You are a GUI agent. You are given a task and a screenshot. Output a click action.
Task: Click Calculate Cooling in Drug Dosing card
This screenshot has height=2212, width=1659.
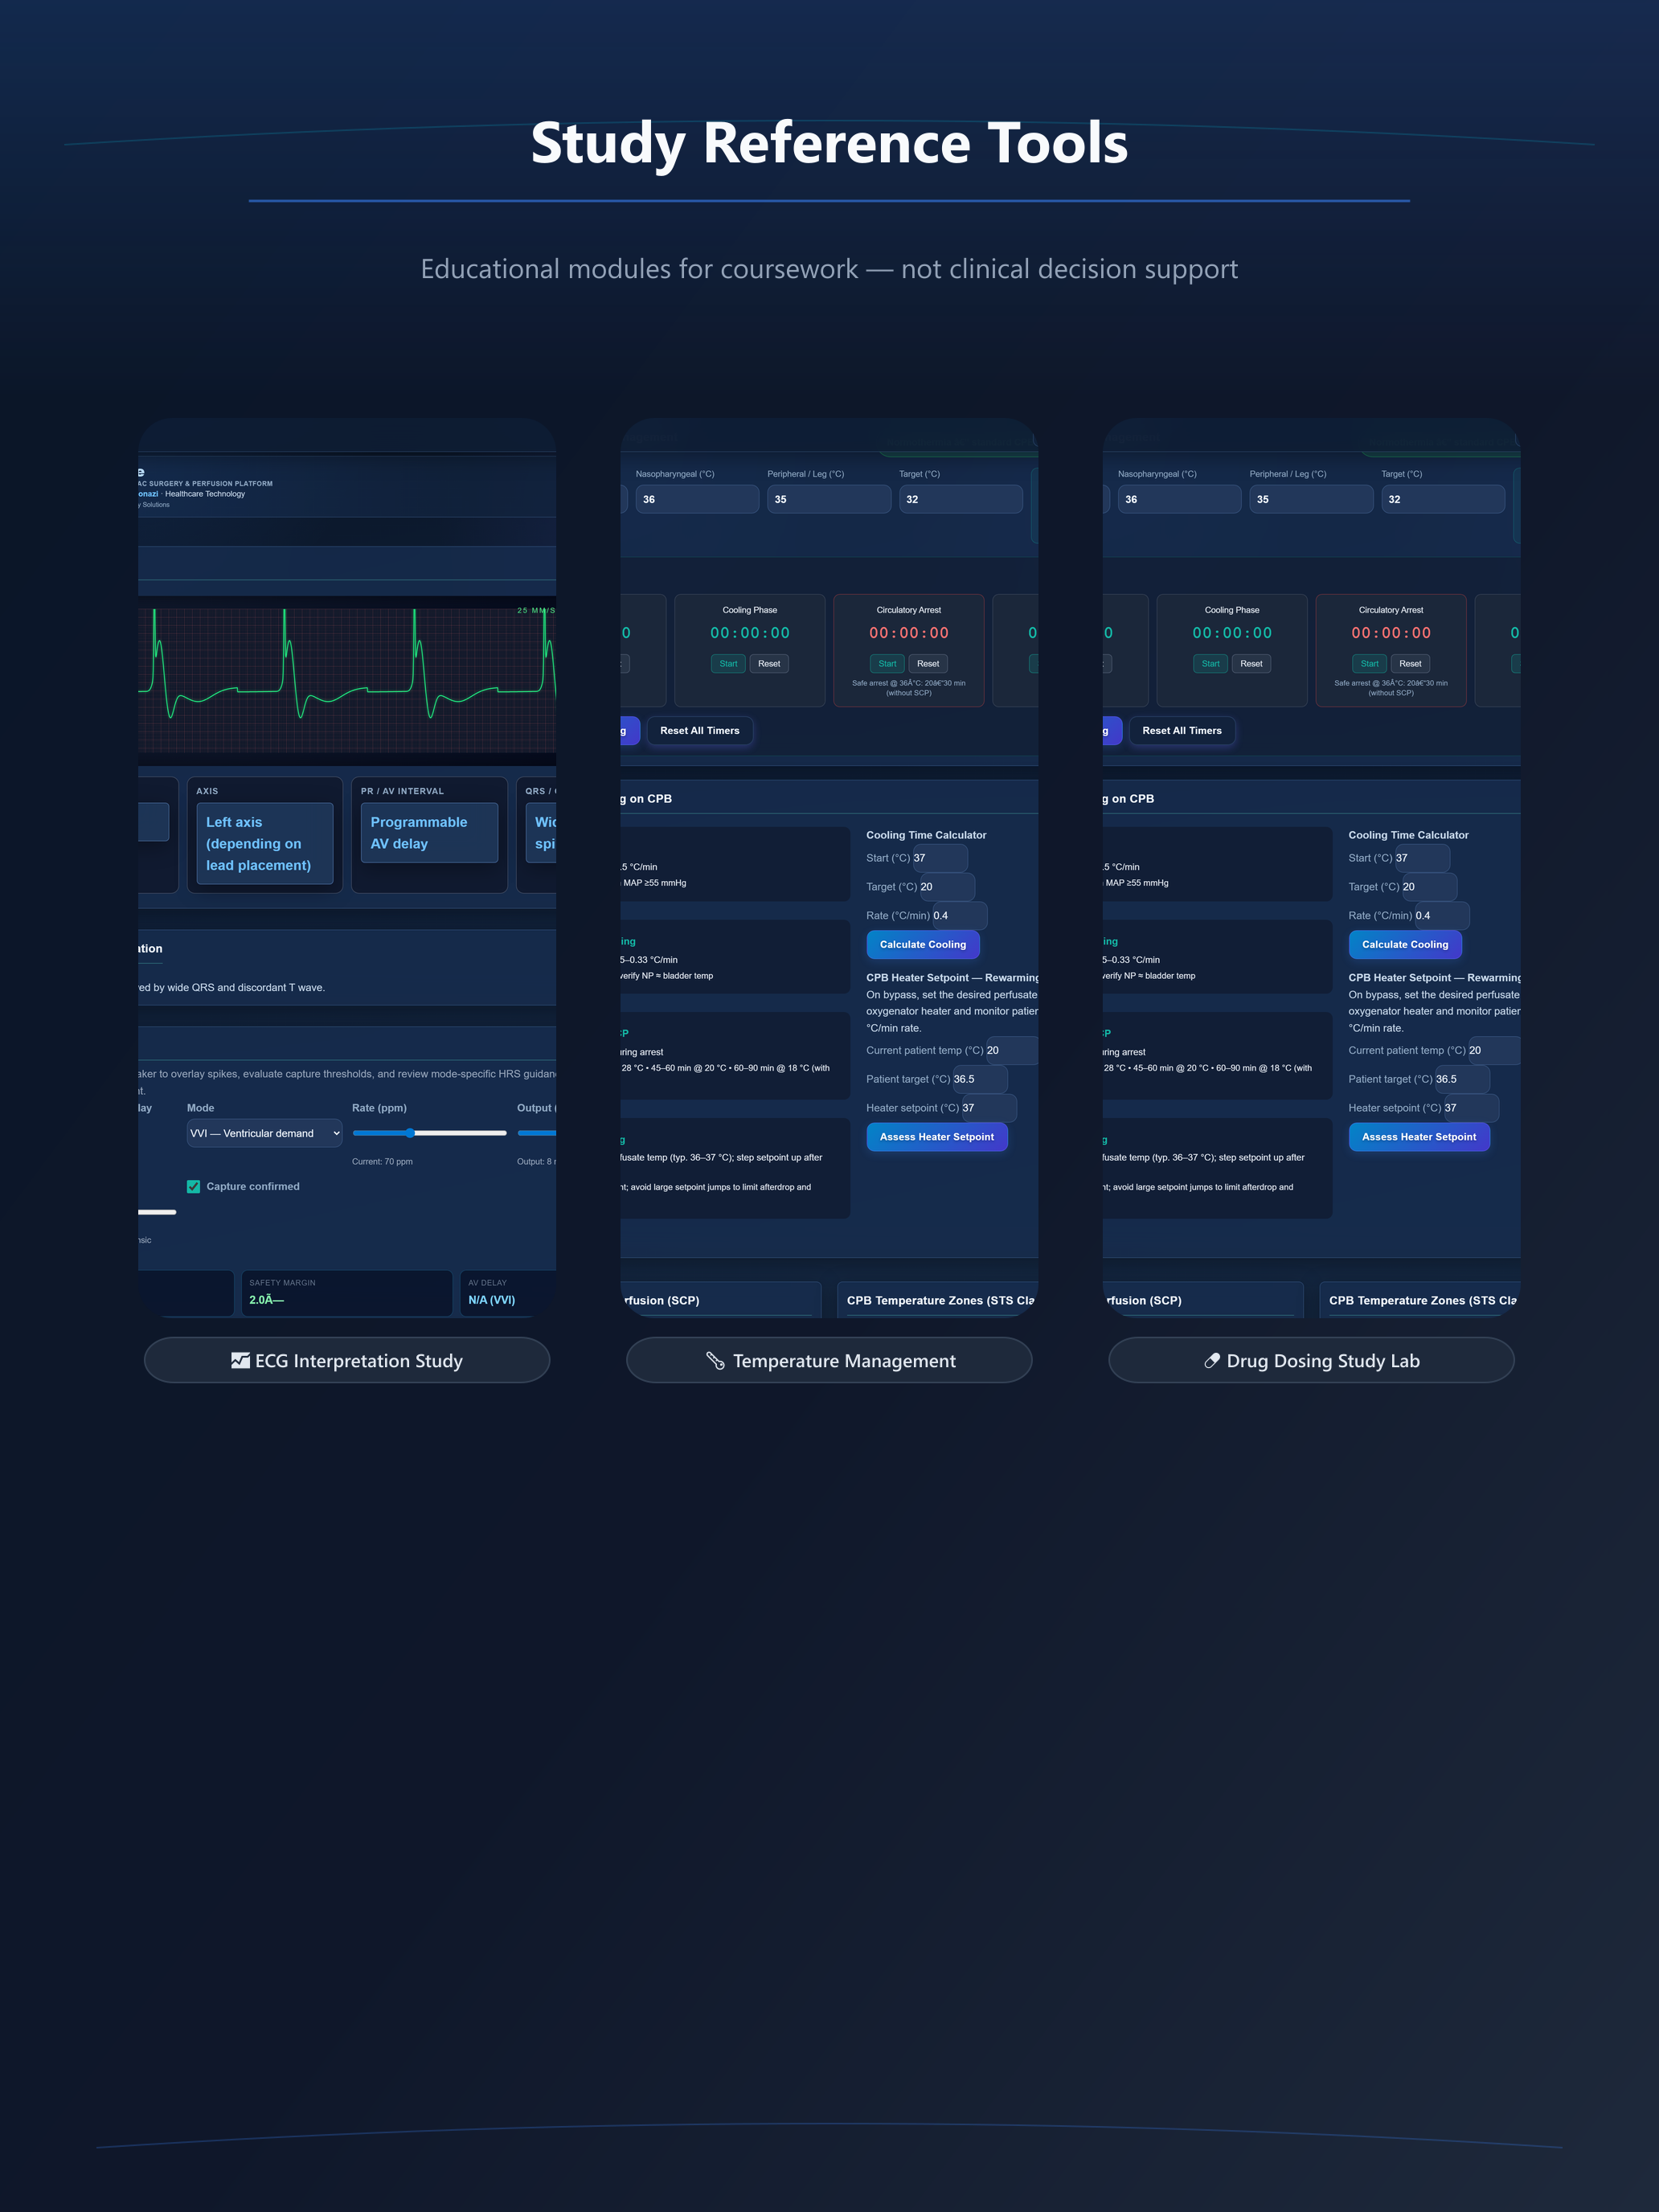click(x=1405, y=944)
